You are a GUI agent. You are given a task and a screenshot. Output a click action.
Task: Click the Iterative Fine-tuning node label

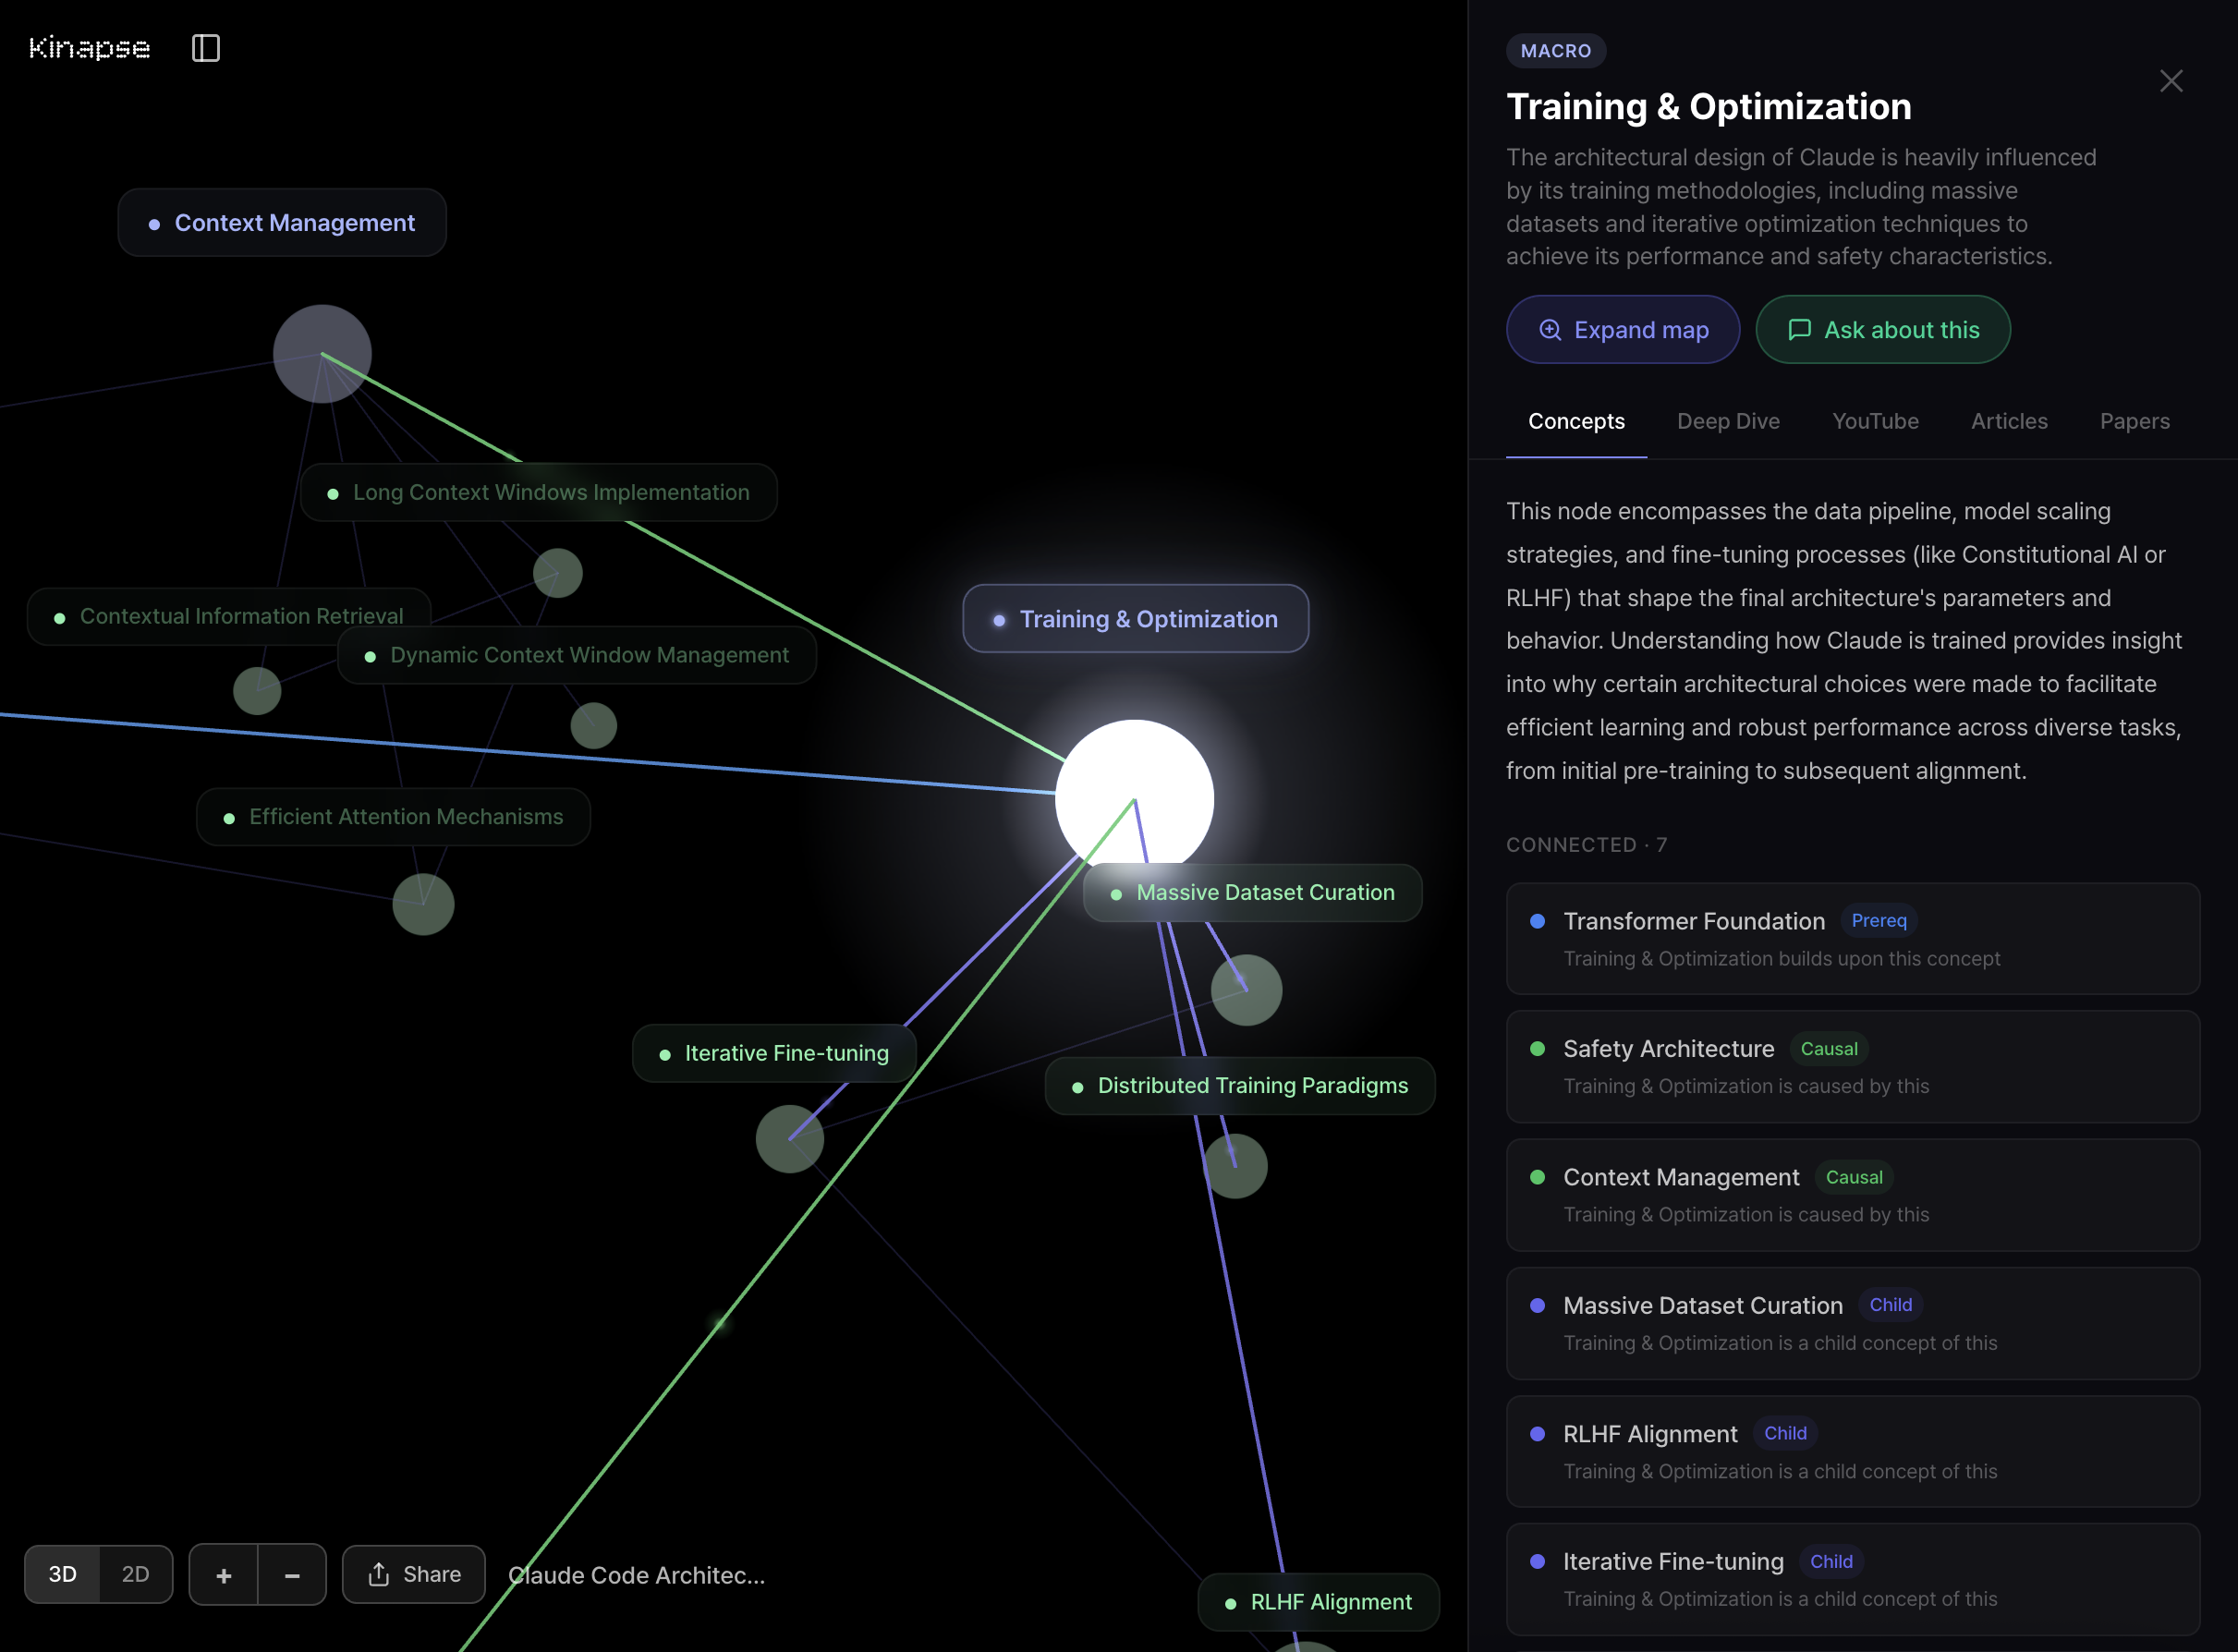[x=773, y=1052]
